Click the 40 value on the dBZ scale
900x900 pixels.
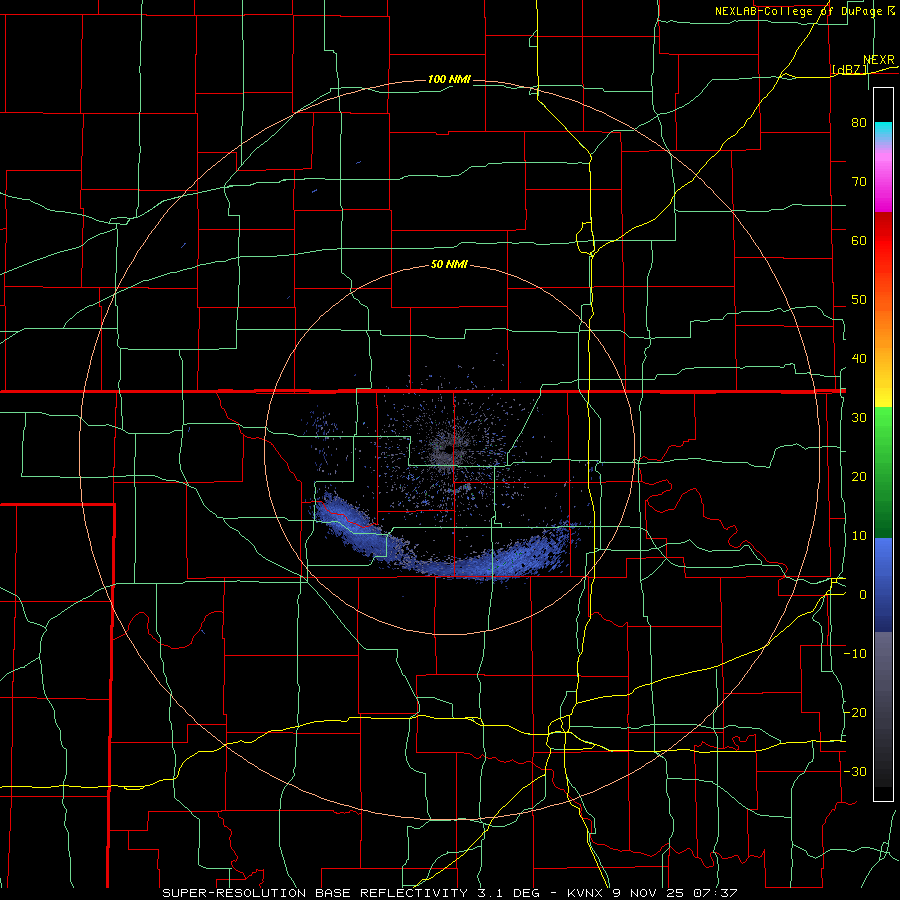859,359
